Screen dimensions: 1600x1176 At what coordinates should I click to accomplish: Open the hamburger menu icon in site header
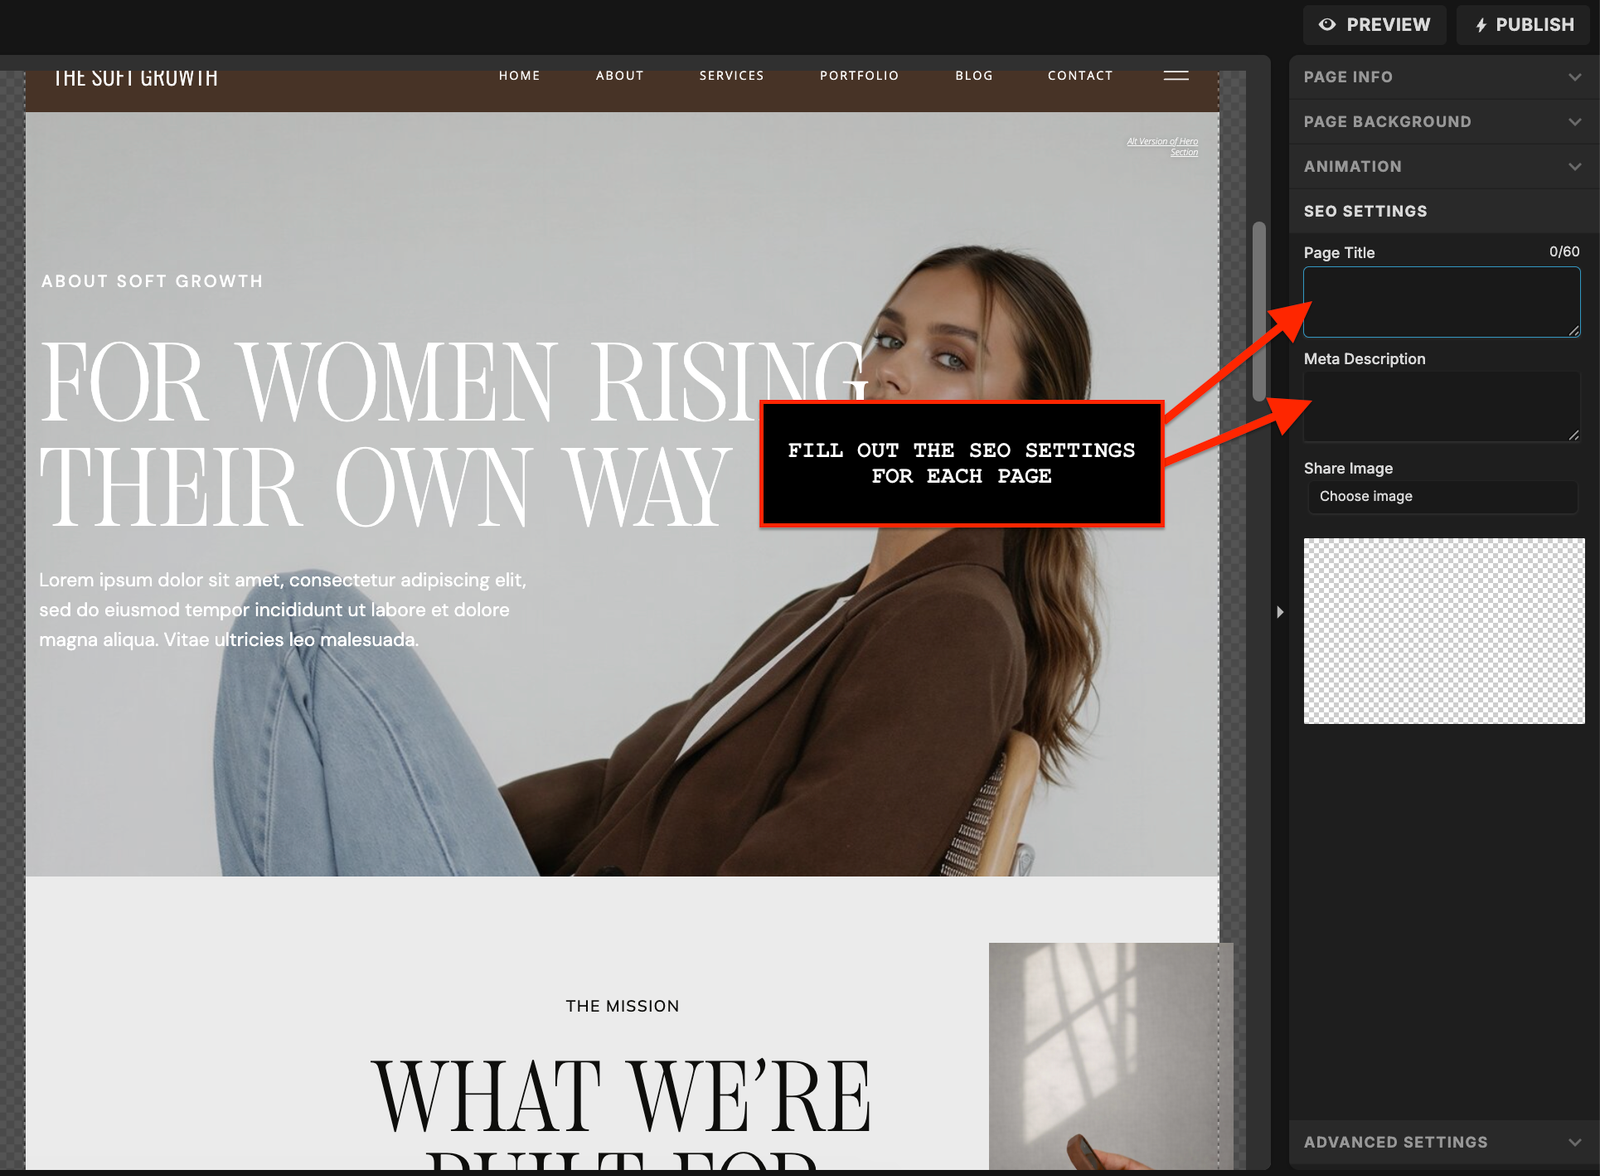pos(1176,76)
